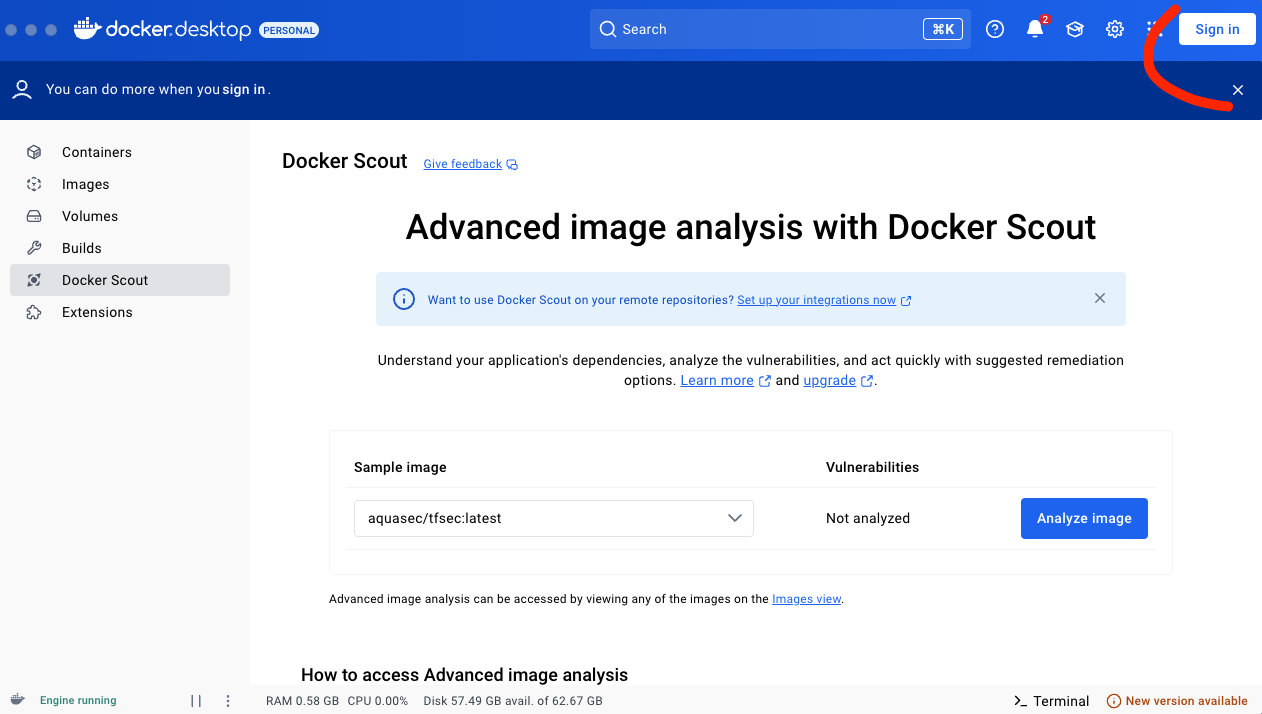1262x714 pixels.
Task: Click the ⌘K shortcut badge
Action: (x=943, y=29)
